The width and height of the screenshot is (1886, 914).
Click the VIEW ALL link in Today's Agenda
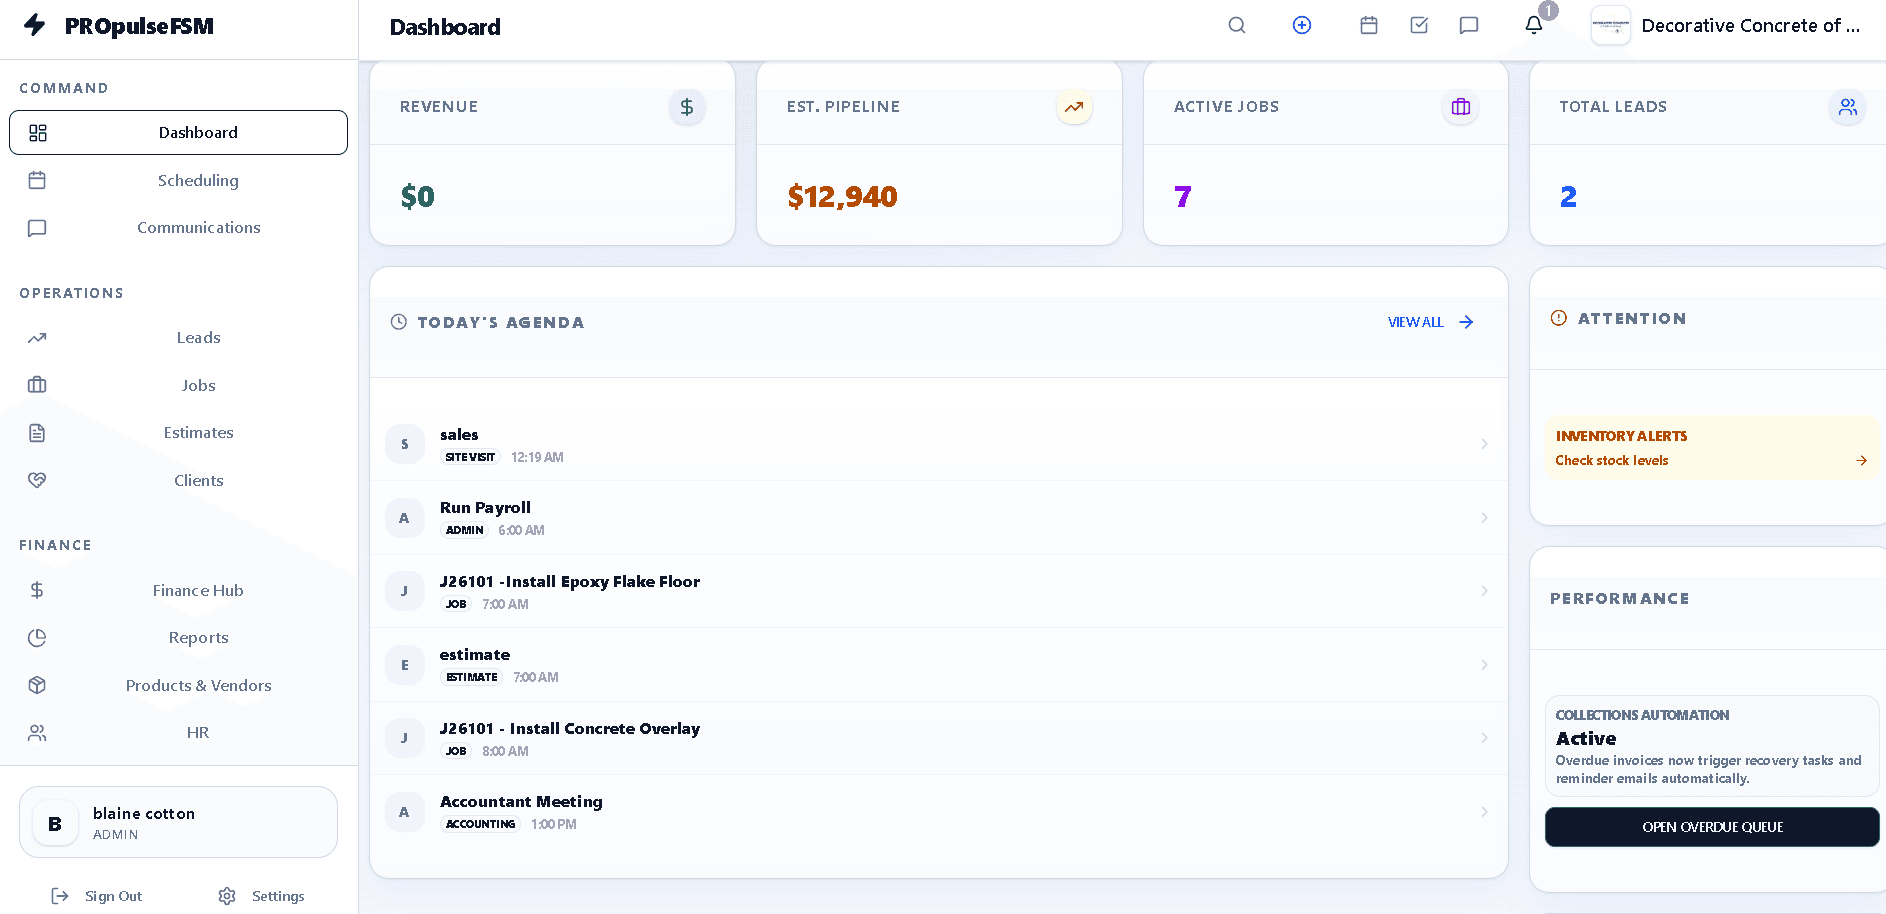point(1429,322)
